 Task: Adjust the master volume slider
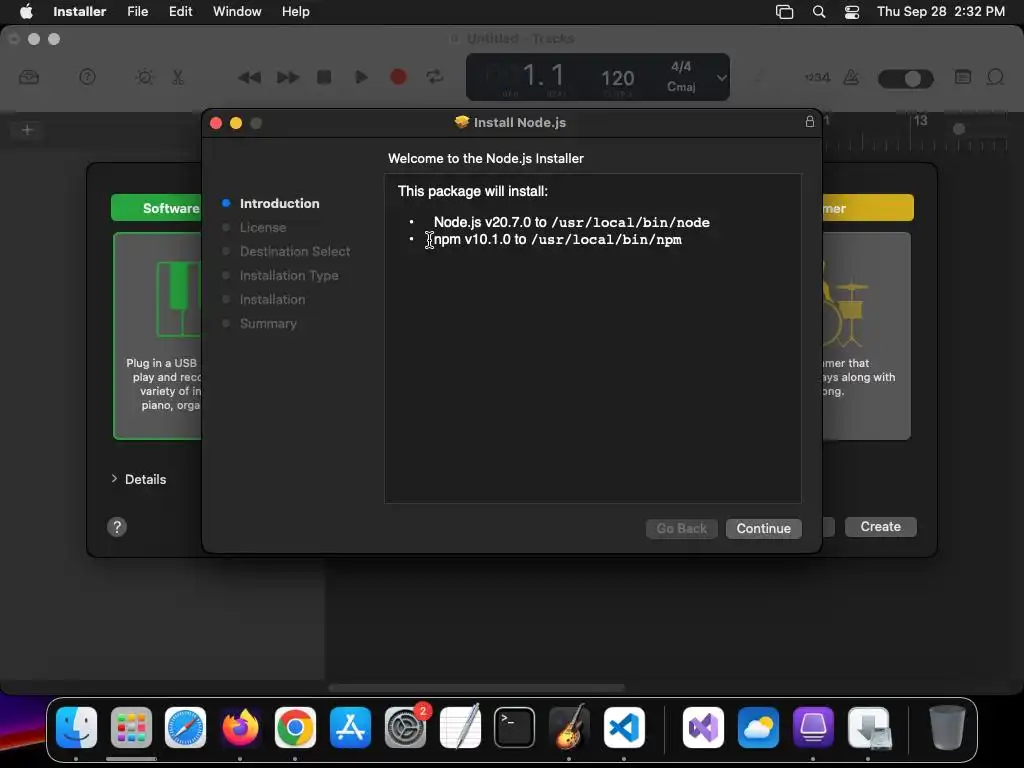(x=906, y=79)
